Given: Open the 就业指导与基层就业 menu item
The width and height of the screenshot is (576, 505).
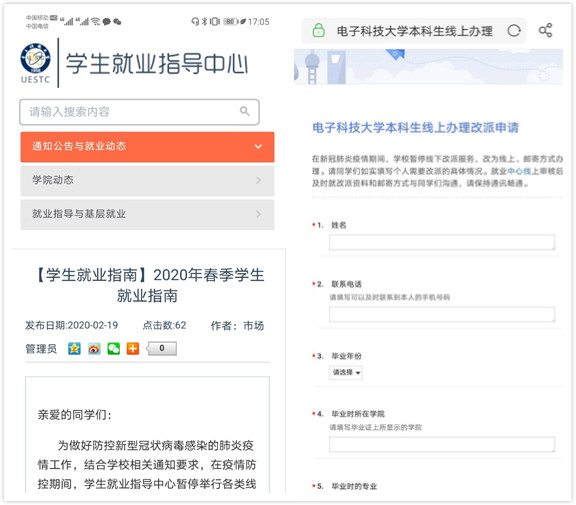Looking at the screenshot, I should pos(147,214).
